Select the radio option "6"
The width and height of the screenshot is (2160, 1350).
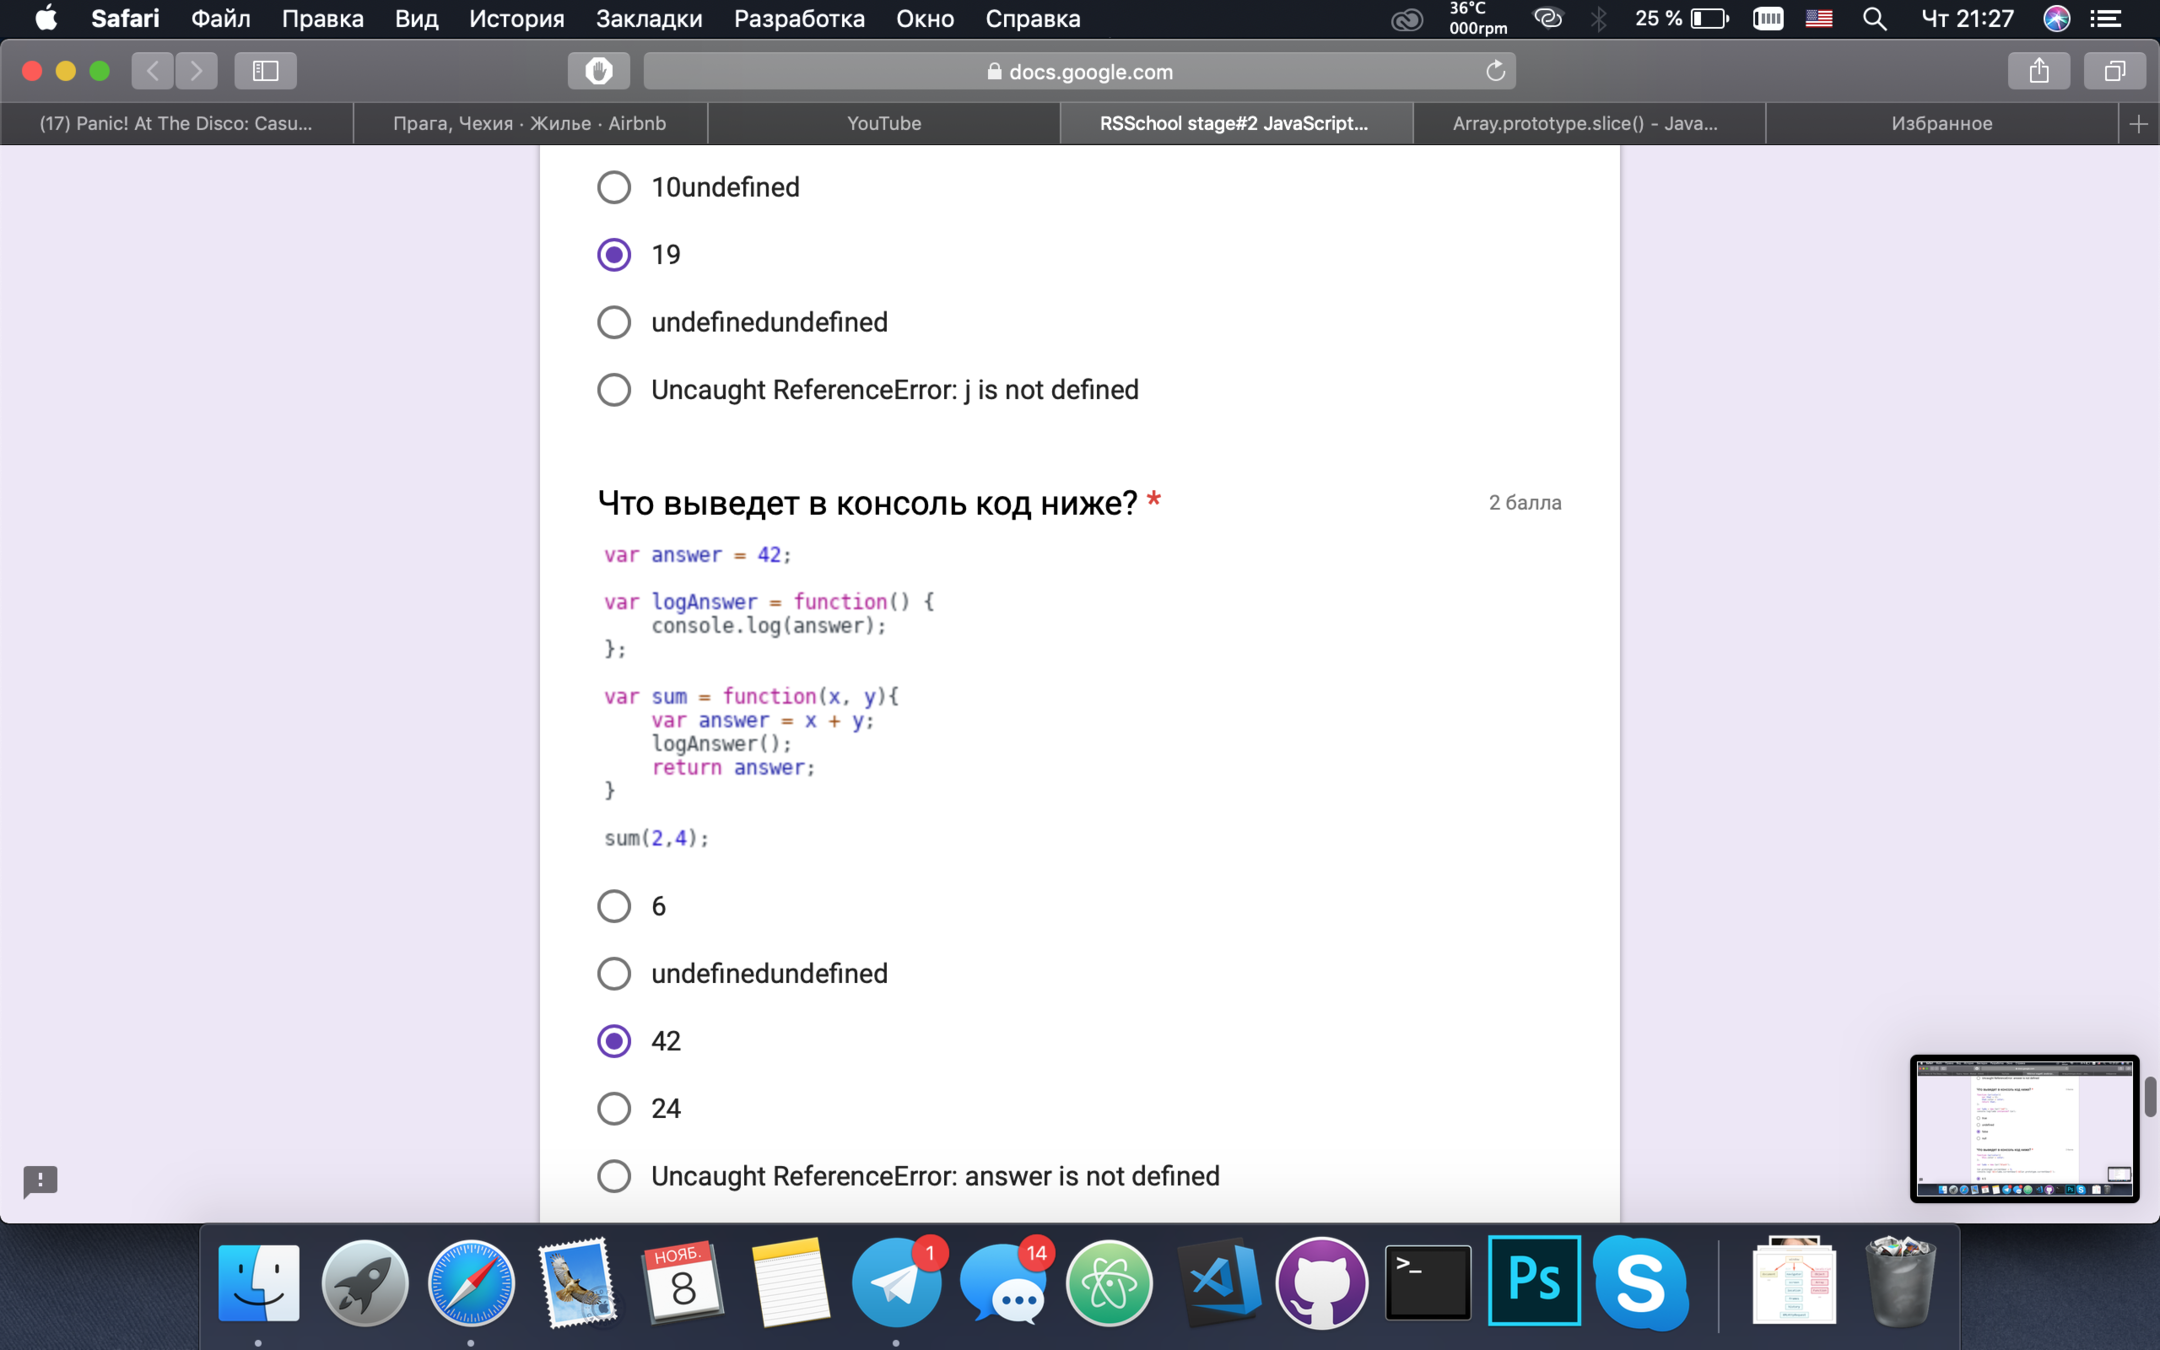tap(614, 906)
